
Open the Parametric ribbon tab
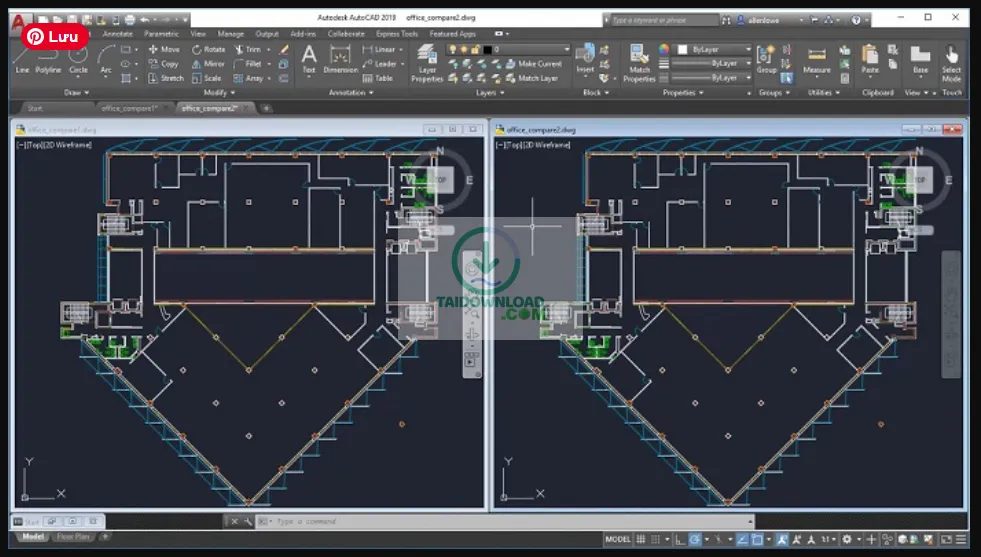(x=161, y=34)
